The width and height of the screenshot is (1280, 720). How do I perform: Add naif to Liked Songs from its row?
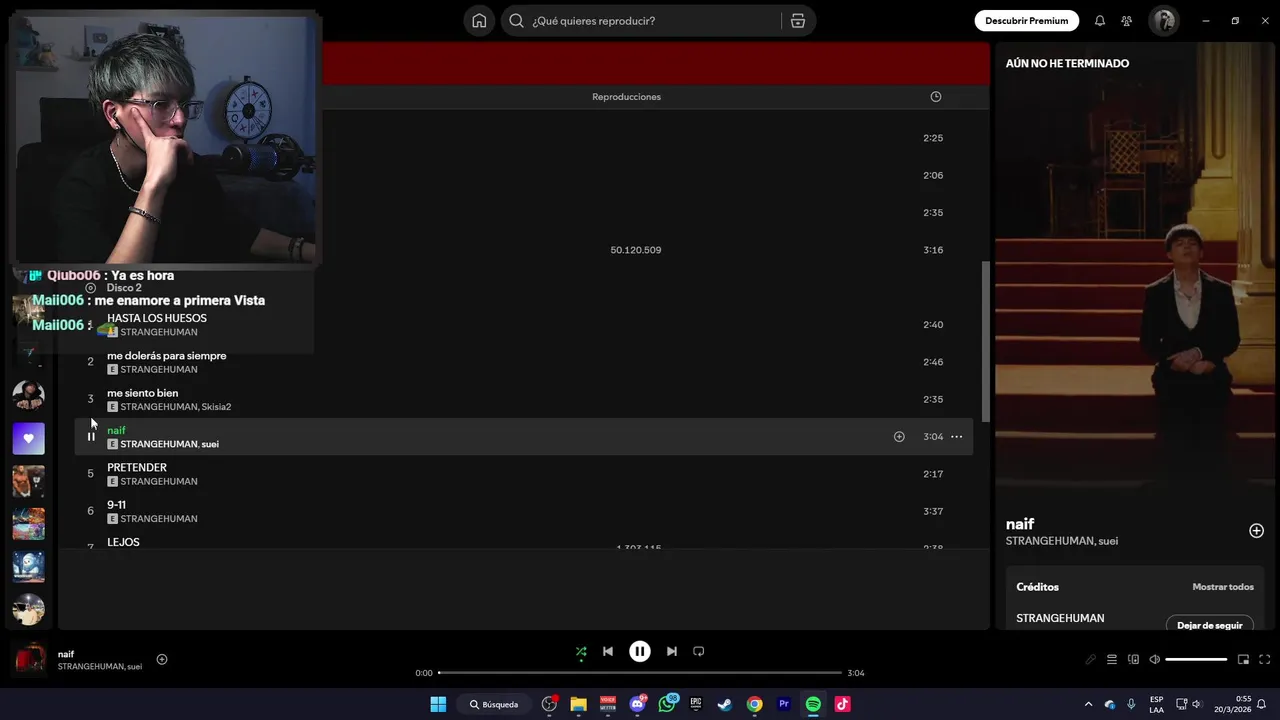point(899,437)
